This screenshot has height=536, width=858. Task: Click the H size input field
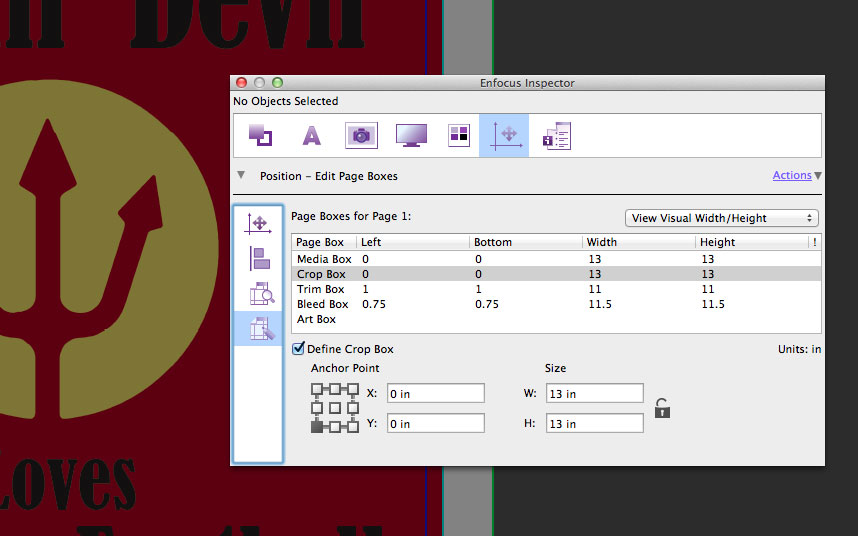[594, 423]
